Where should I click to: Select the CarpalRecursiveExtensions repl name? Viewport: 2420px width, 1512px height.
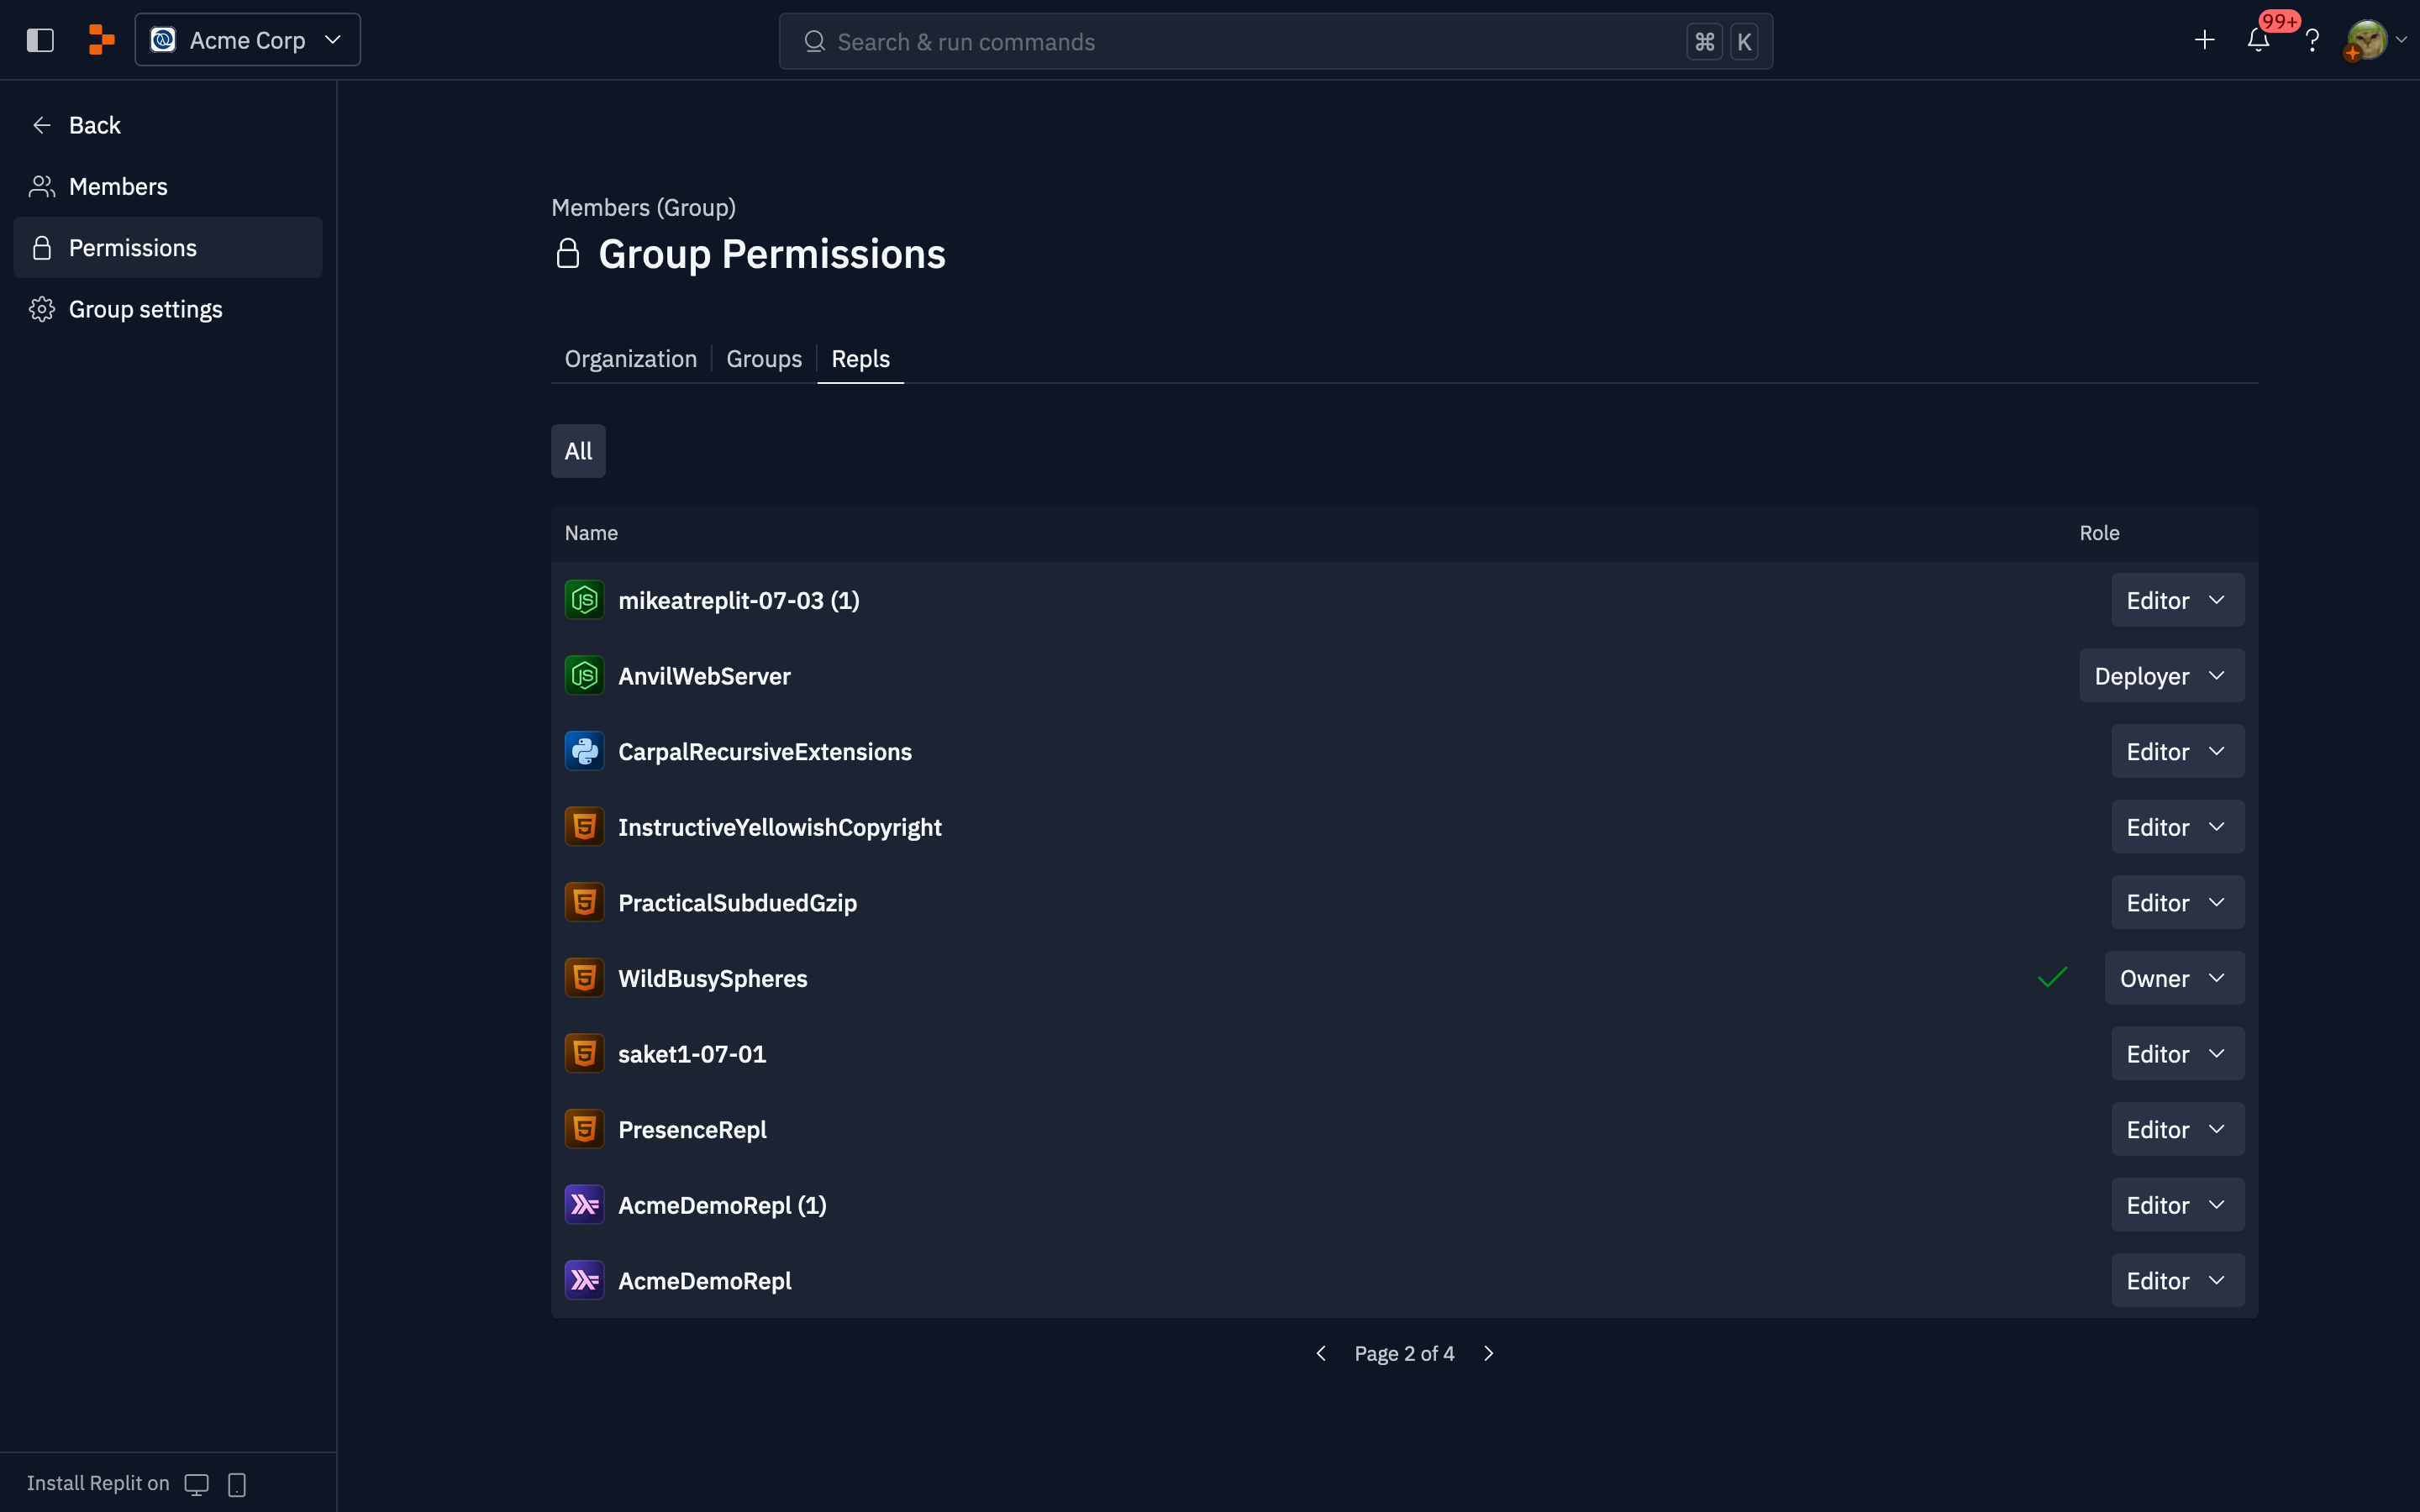765,751
